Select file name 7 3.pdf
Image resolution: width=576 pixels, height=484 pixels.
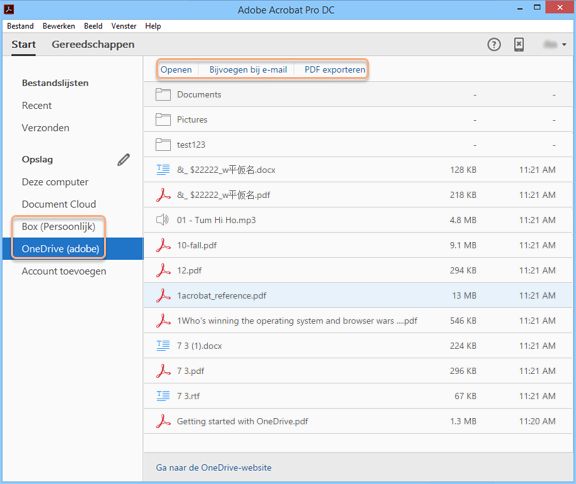pyautogui.click(x=190, y=371)
